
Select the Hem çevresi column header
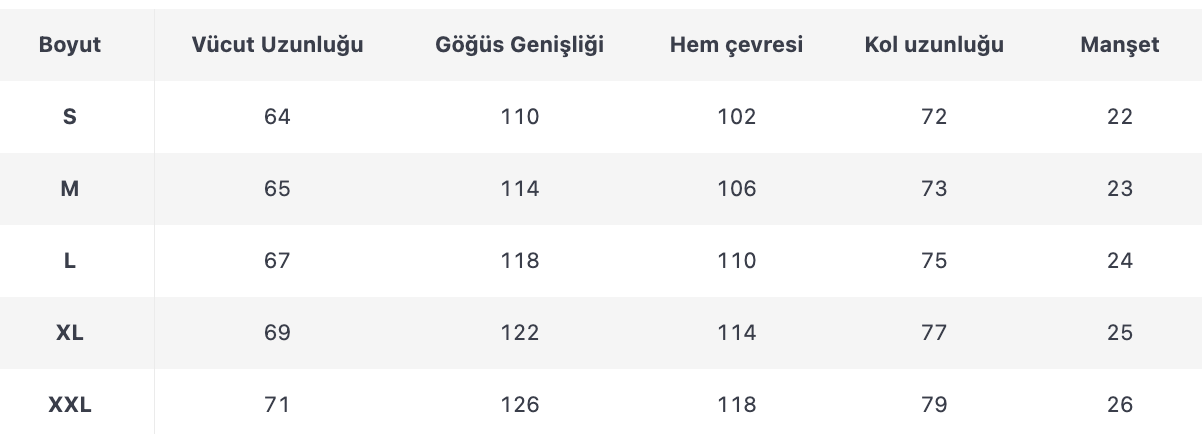pyautogui.click(x=737, y=45)
